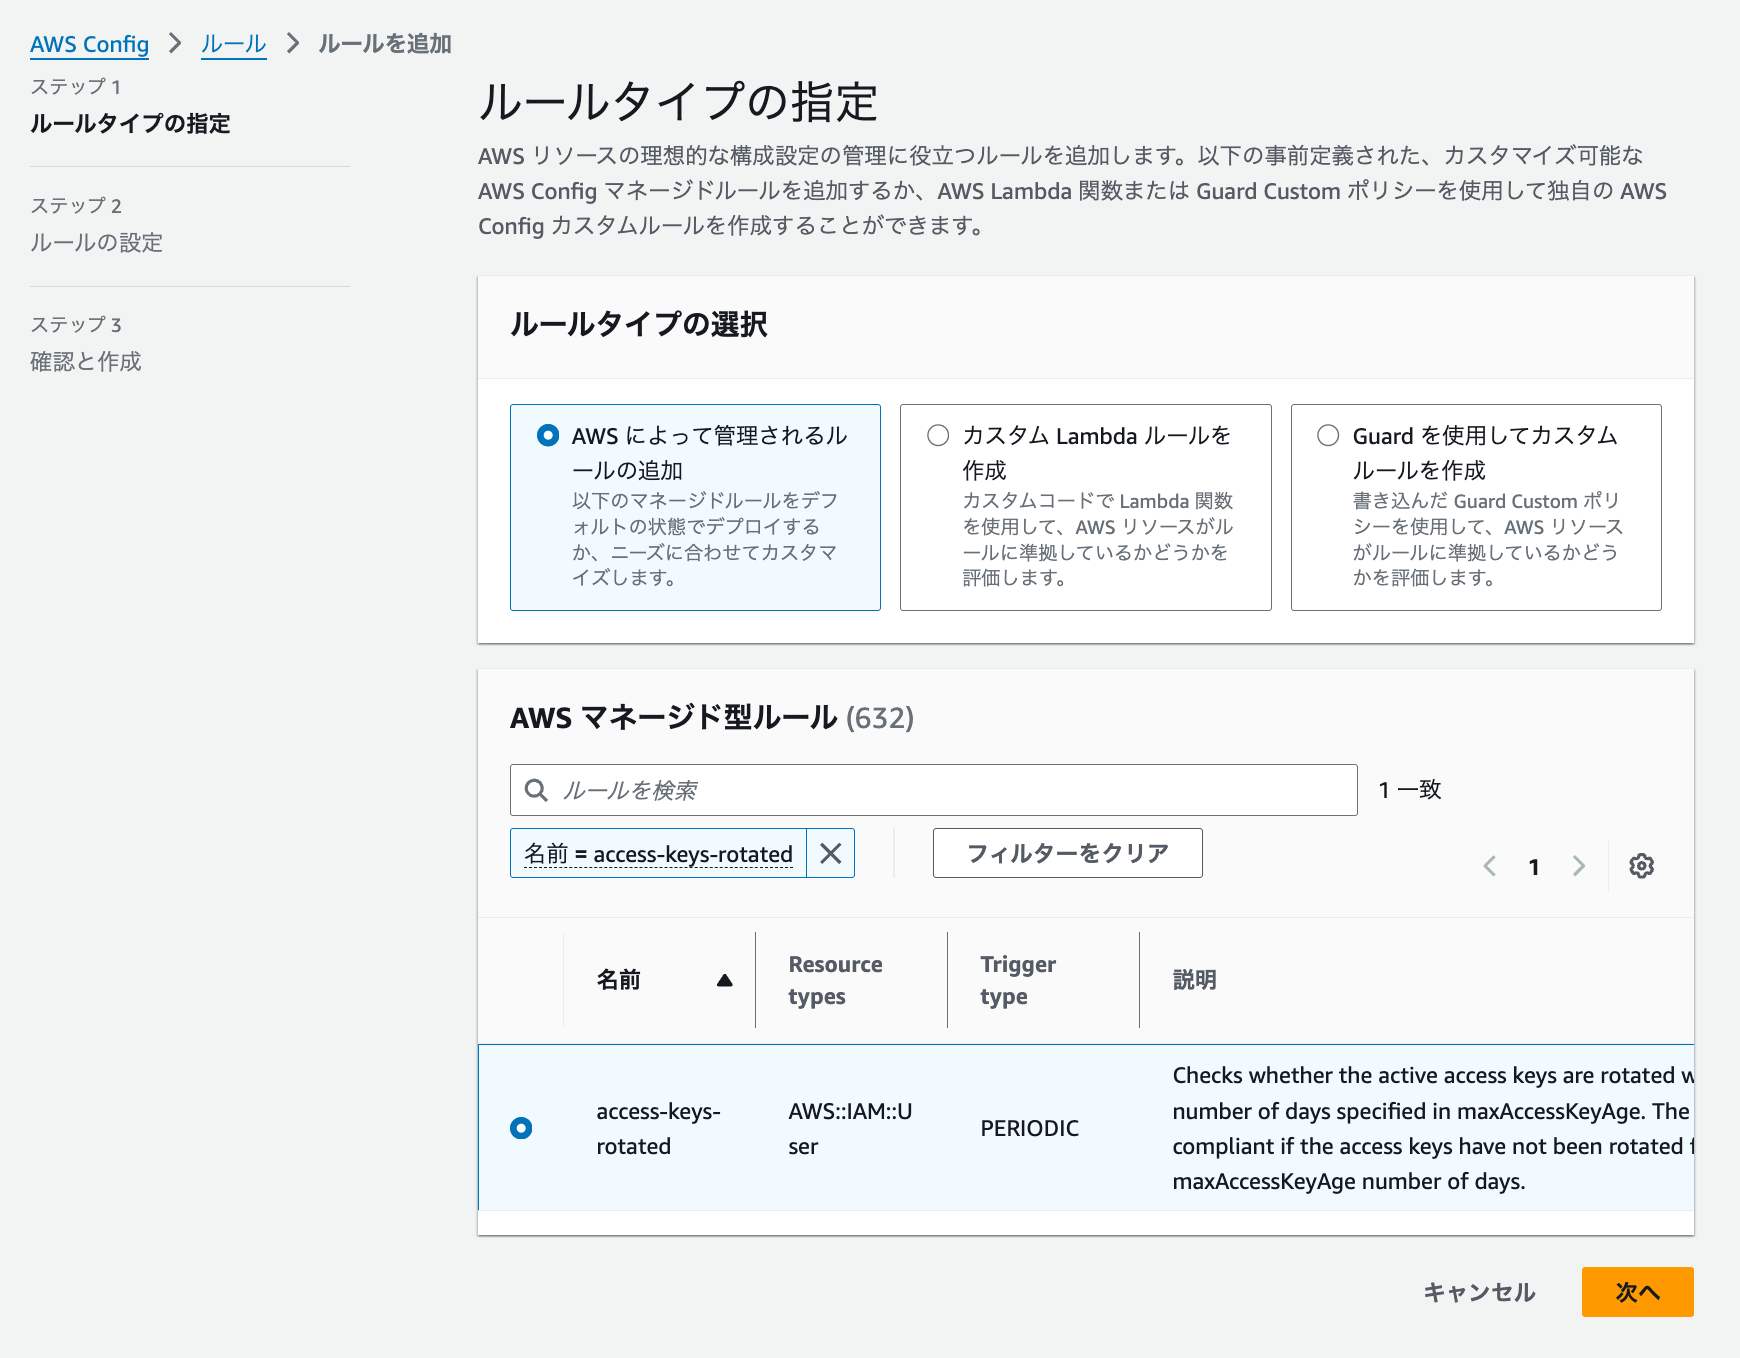Click the Resource types column header

pyautogui.click(x=835, y=980)
